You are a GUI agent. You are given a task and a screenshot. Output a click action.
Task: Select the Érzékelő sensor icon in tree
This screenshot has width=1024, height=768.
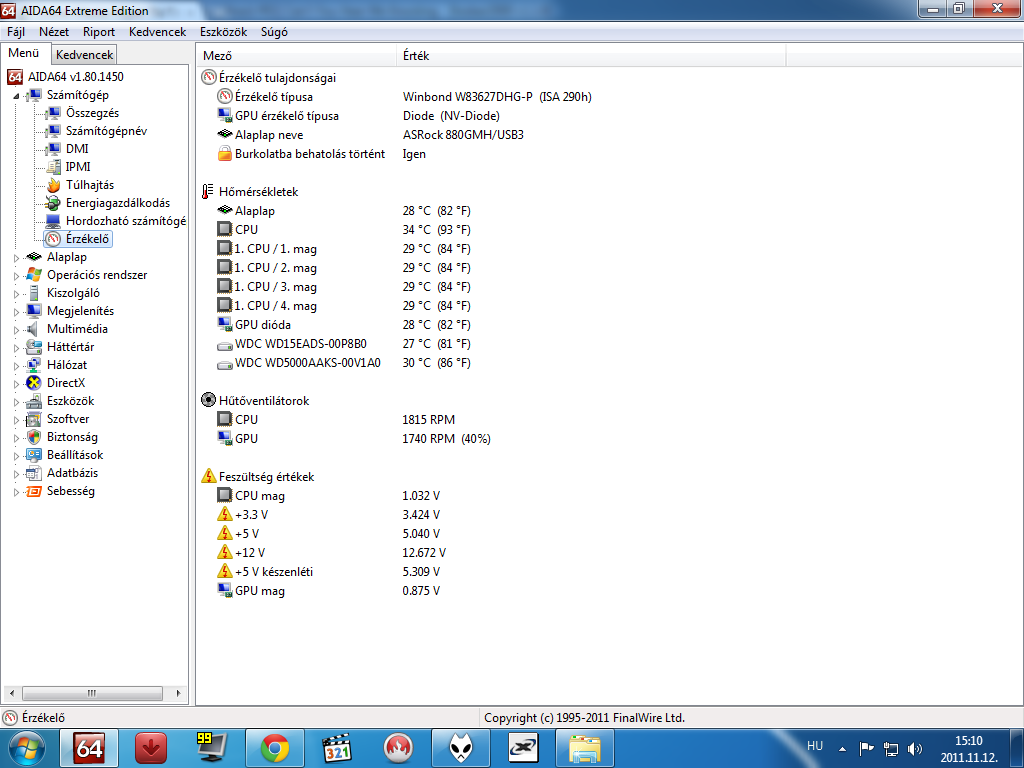pos(54,238)
